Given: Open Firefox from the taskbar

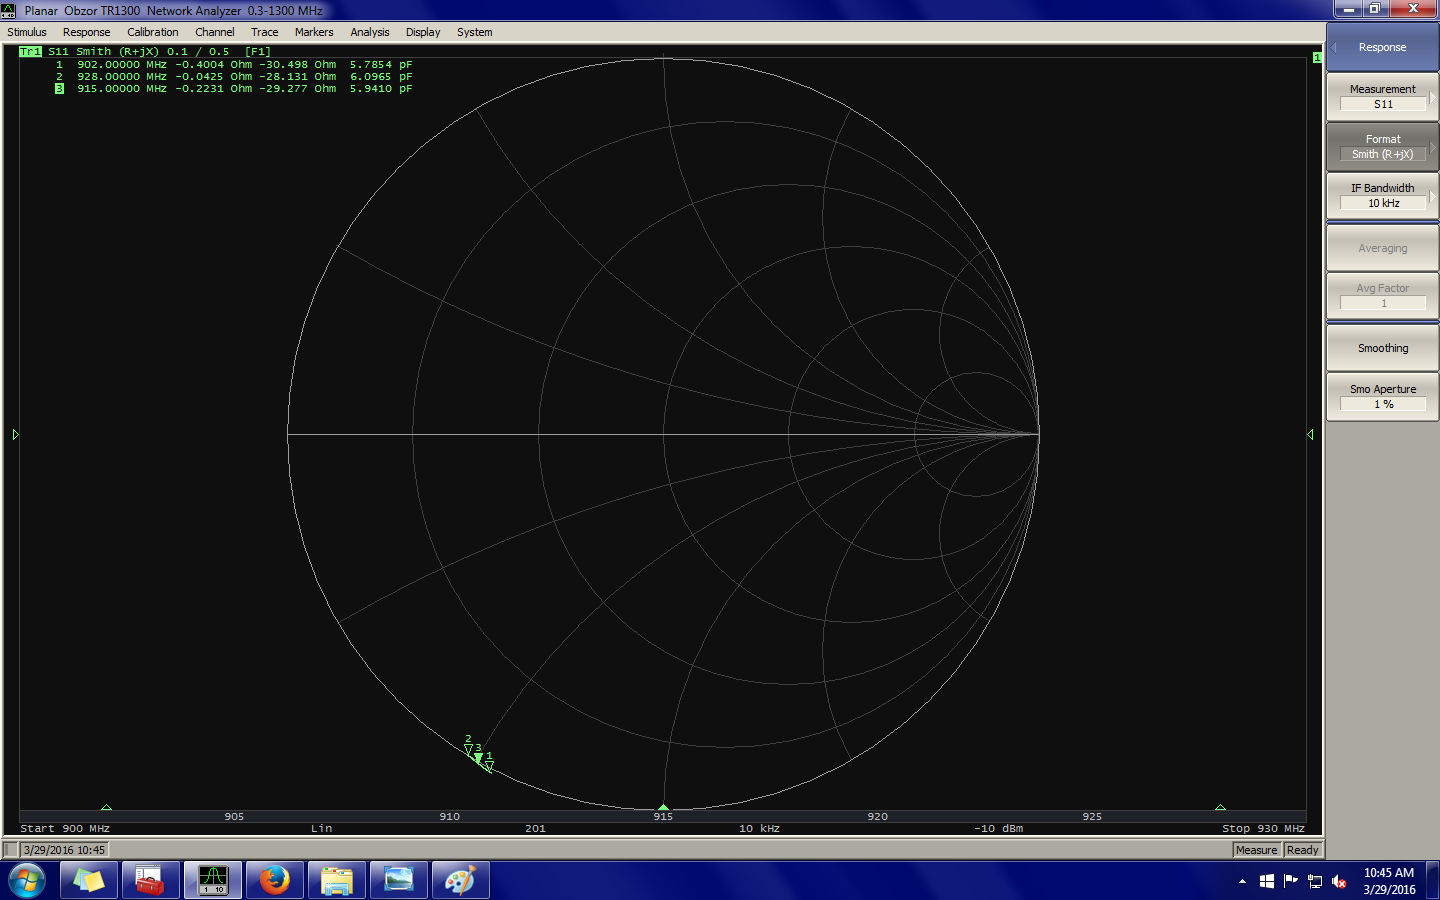Looking at the screenshot, I should tap(274, 880).
